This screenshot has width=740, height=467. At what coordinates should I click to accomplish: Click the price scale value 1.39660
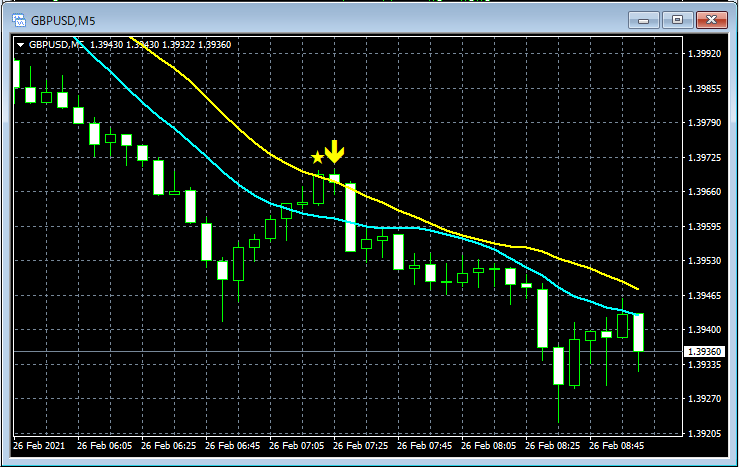[x=705, y=192]
